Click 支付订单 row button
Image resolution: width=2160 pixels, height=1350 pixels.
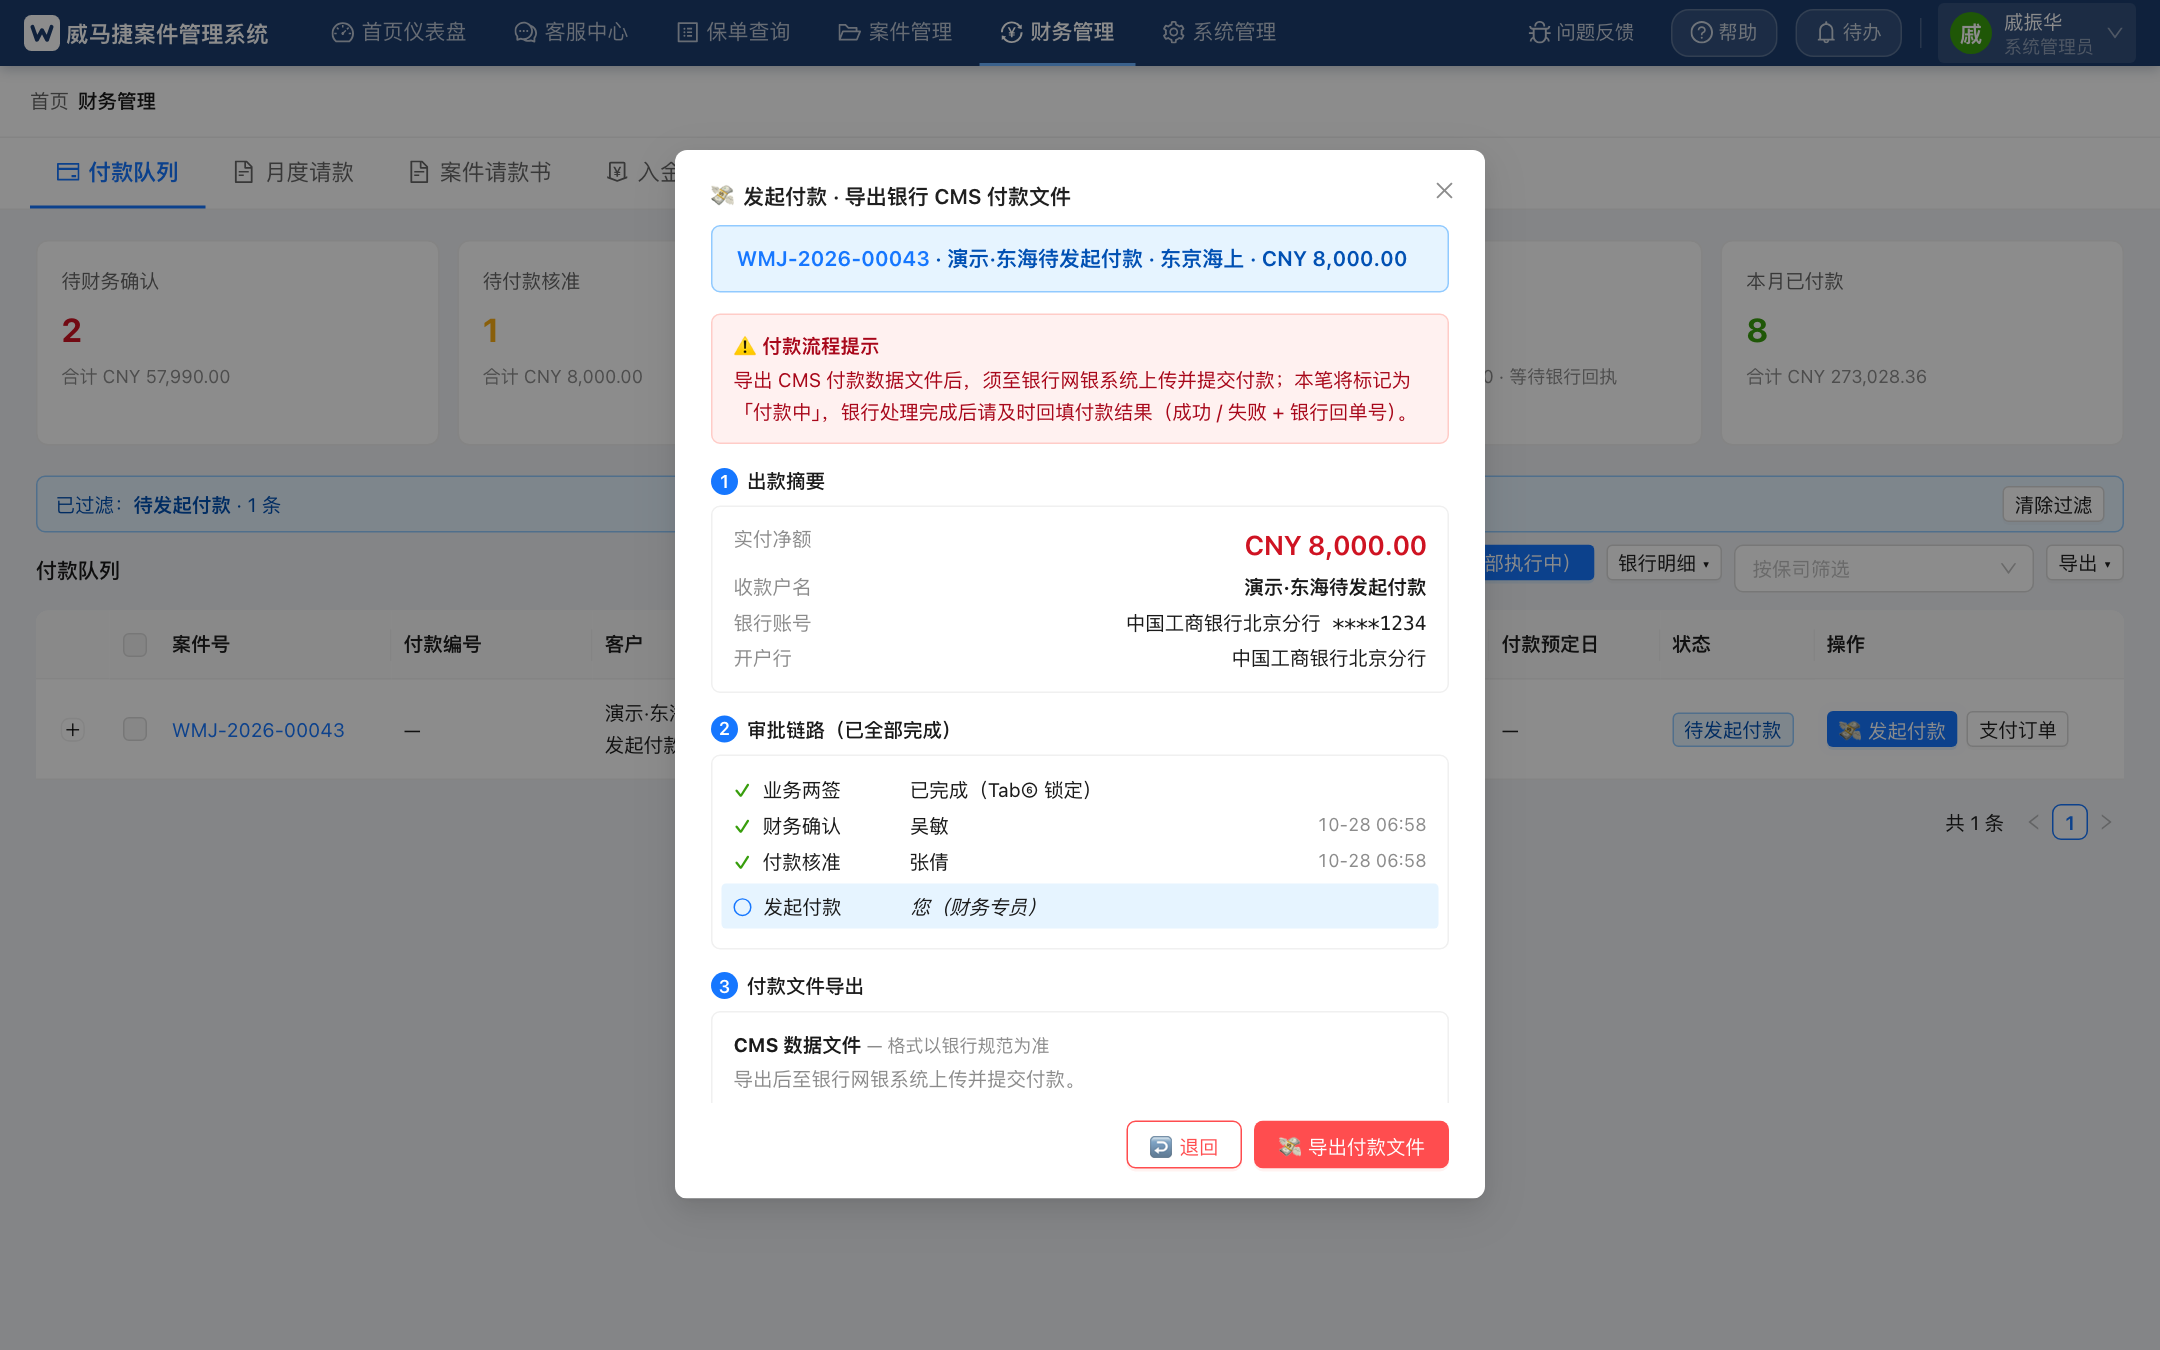click(2018, 730)
